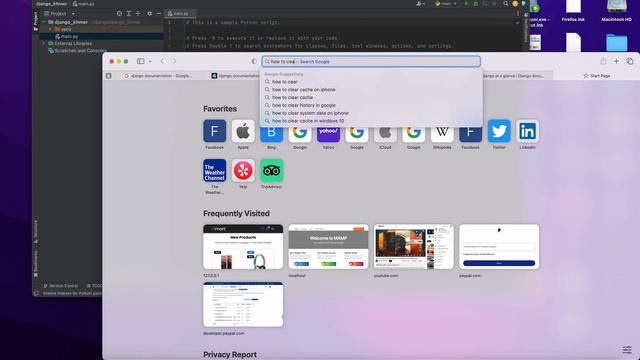Start debugging with the bug icon in PyCharm
The width and height of the screenshot is (640, 360).
click(x=476, y=4)
